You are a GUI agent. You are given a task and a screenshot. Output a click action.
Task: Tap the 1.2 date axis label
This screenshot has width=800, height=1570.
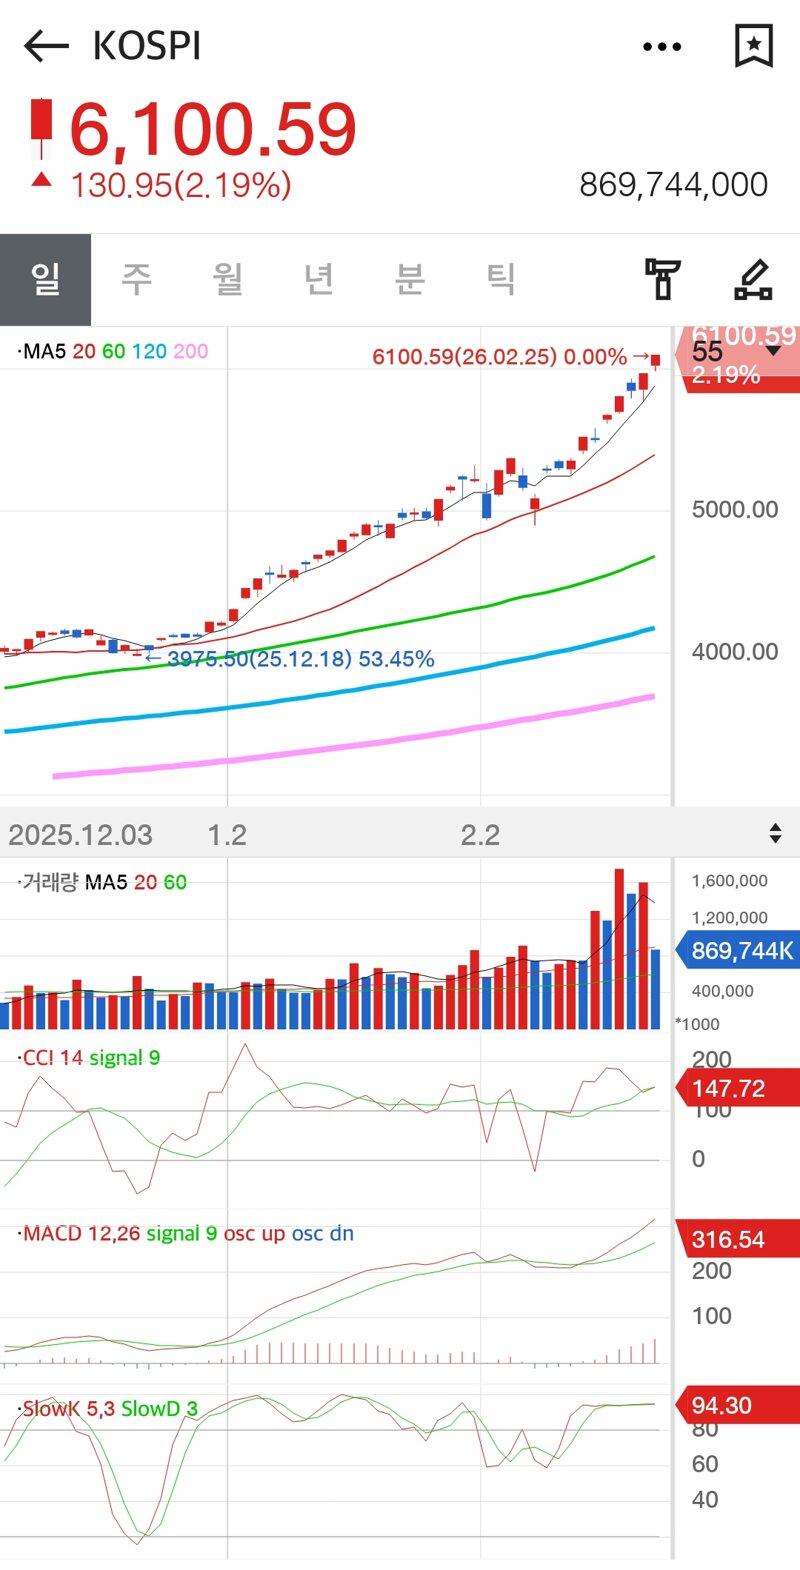(x=227, y=835)
